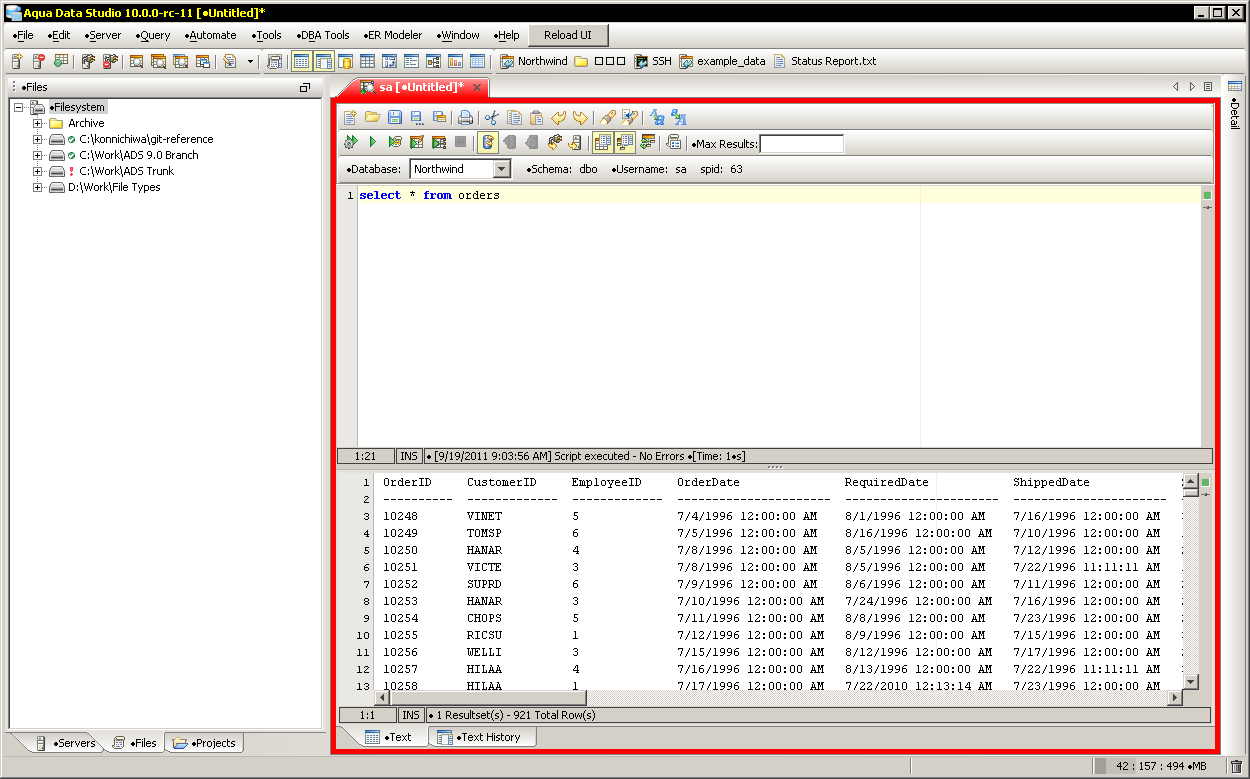
Task: Click the Copy icon in query toolbar
Action: point(514,117)
